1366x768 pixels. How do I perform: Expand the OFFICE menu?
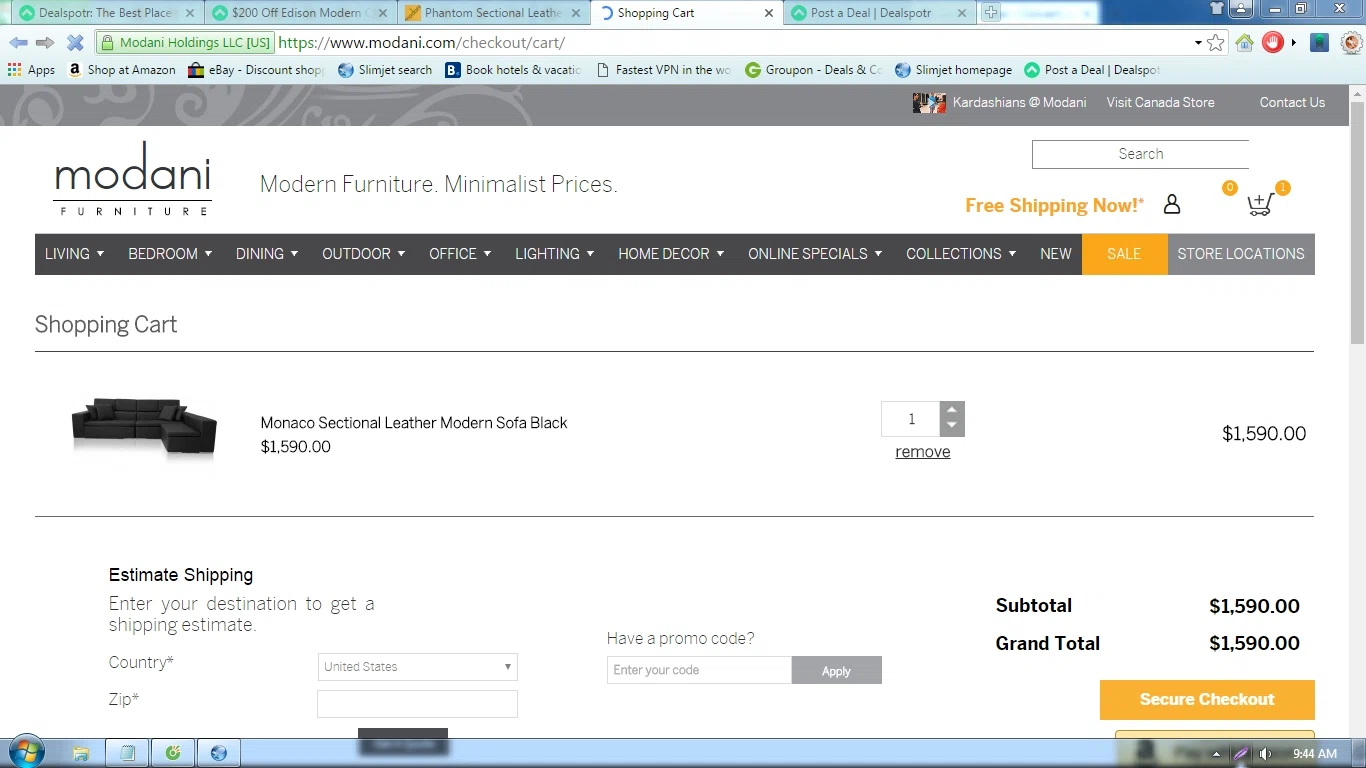460,254
